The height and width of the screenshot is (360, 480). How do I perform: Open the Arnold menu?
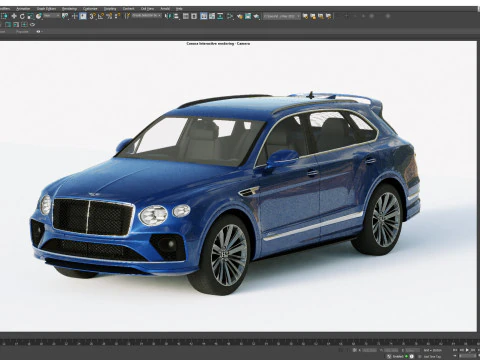tap(165, 9)
